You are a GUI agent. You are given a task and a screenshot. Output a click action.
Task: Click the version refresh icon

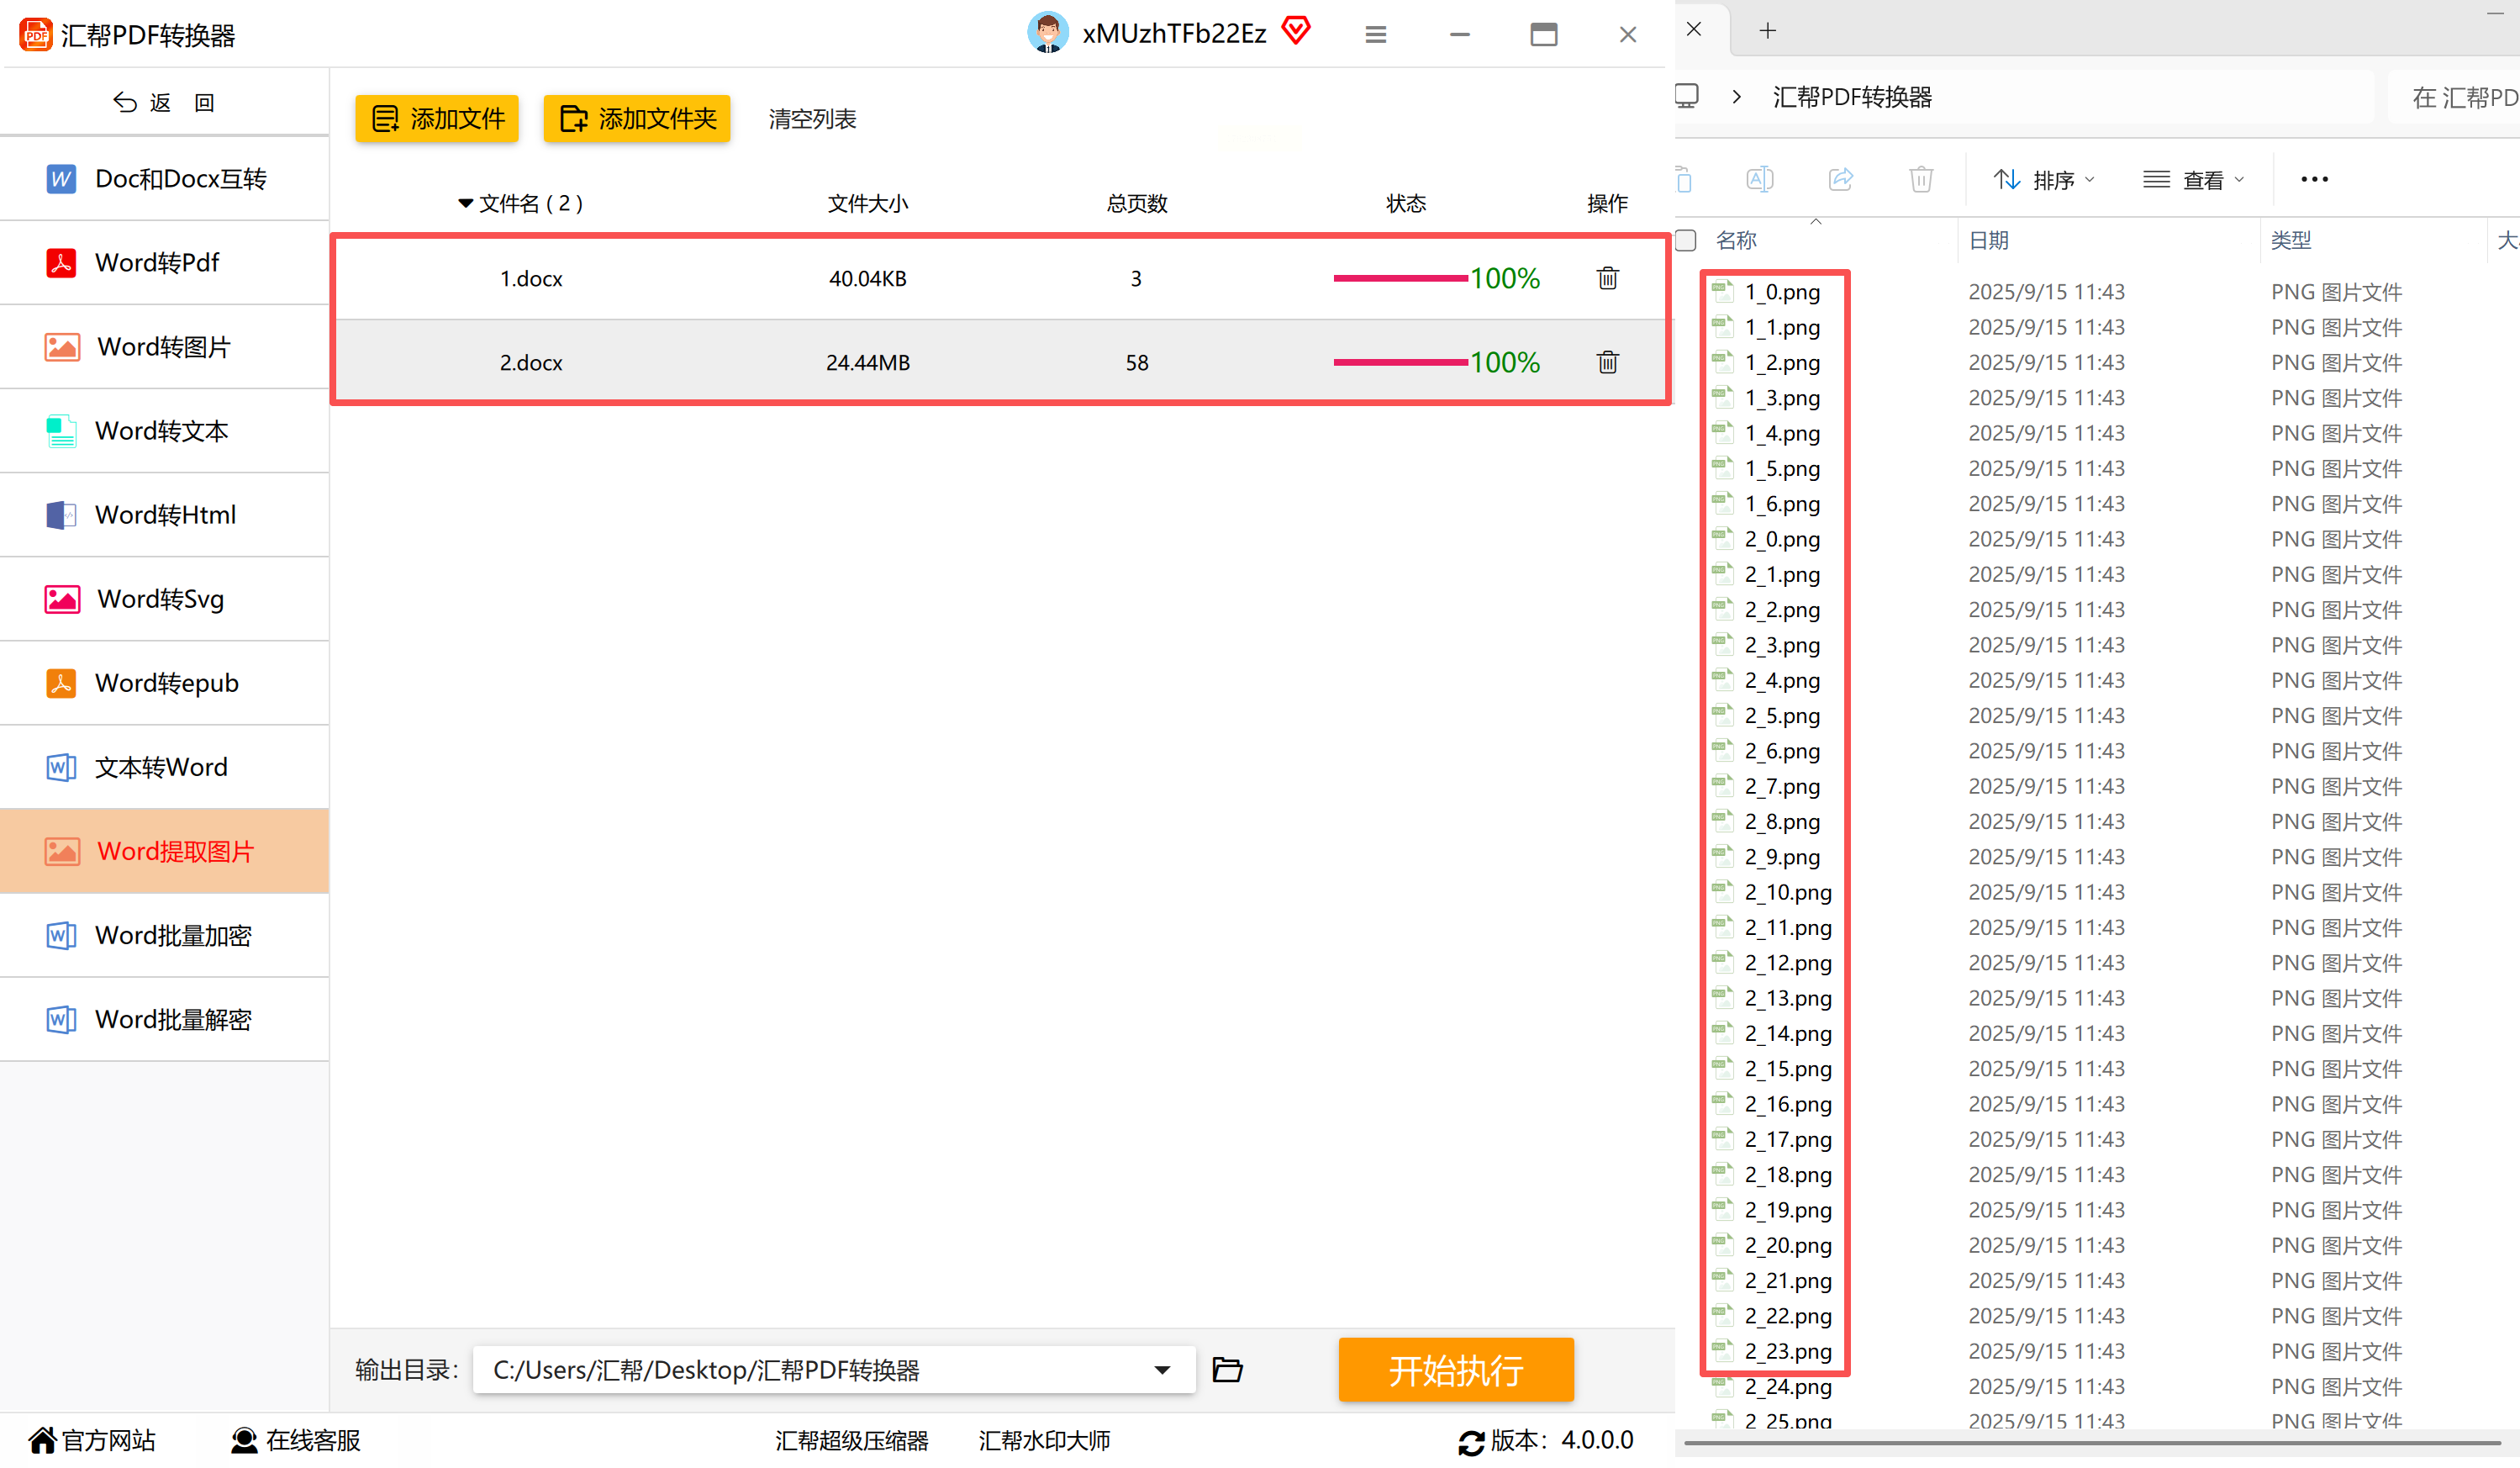coord(1471,1442)
